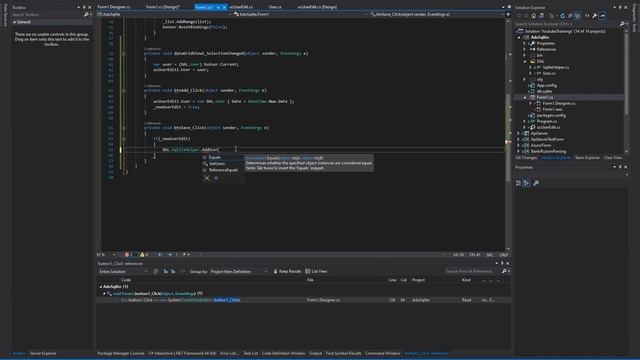Toggle pin on the references results panel
Image resolution: width=640 pixels, height=360 pixels.
coord(502,264)
